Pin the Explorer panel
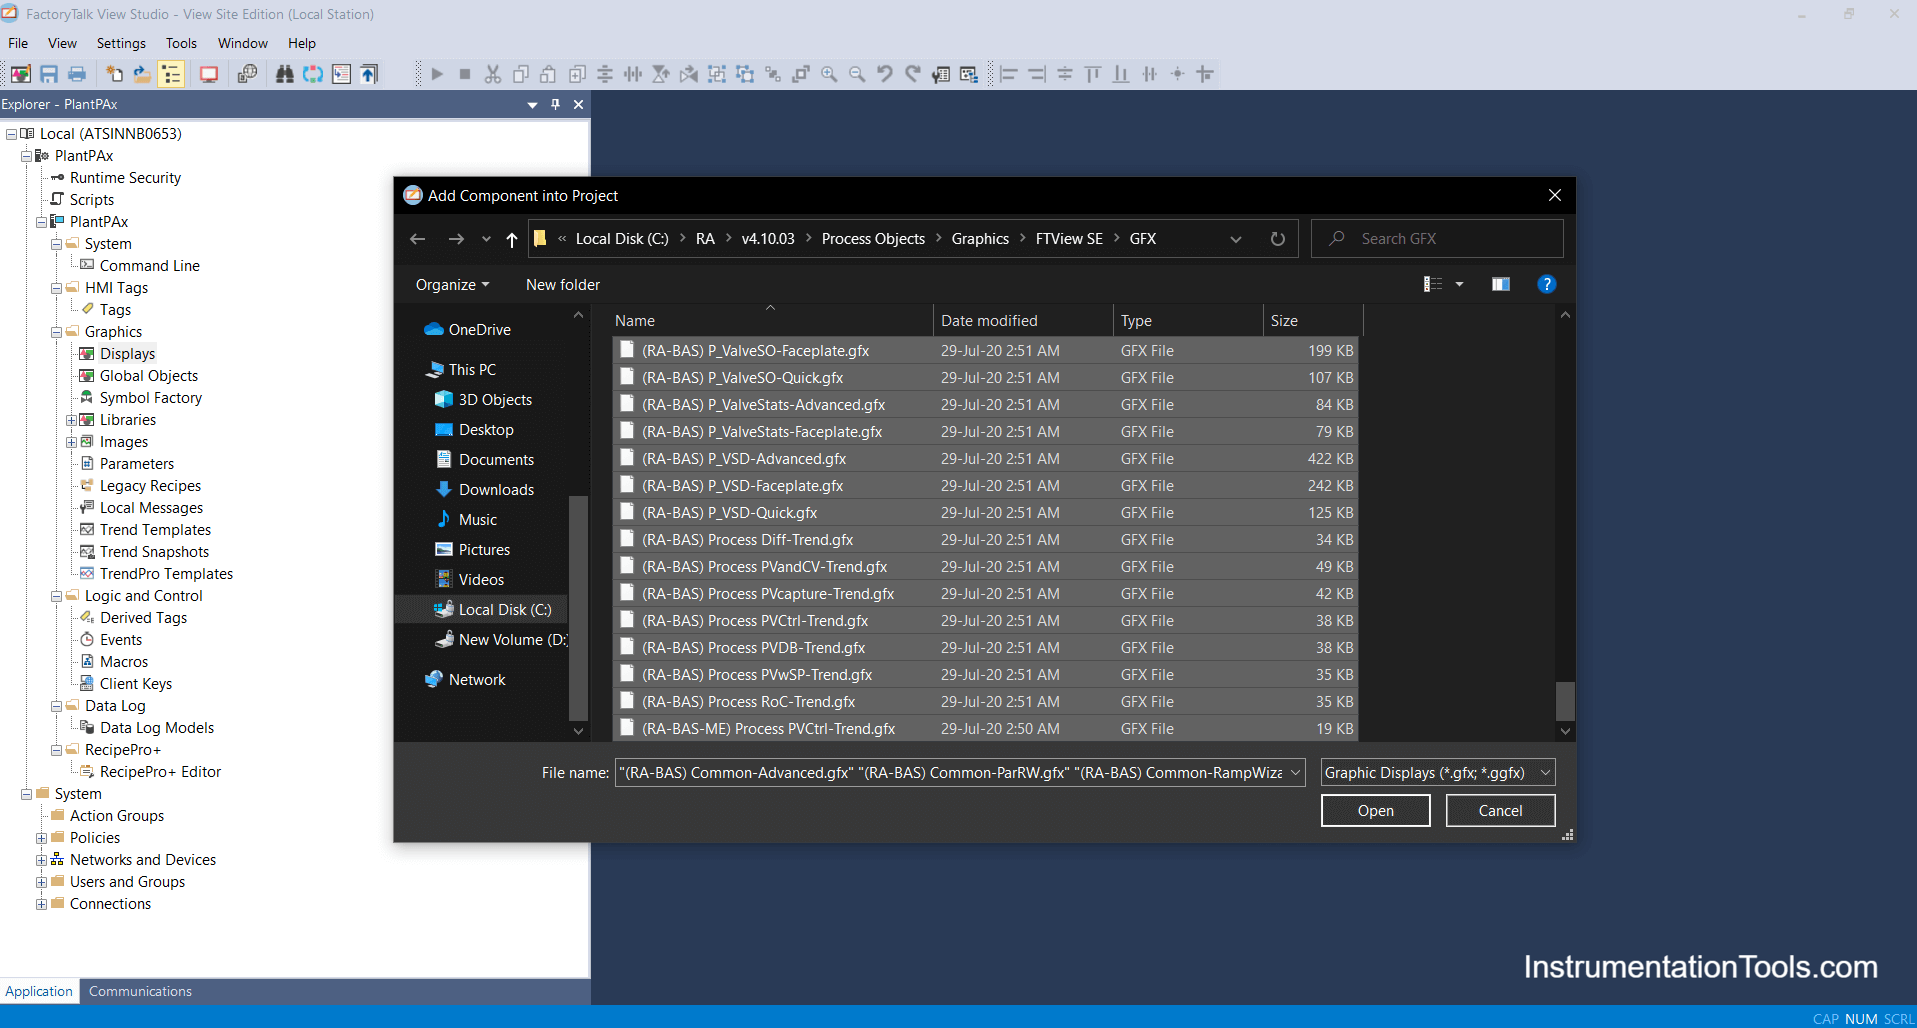Viewport: 1917px width, 1028px height. 556,104
